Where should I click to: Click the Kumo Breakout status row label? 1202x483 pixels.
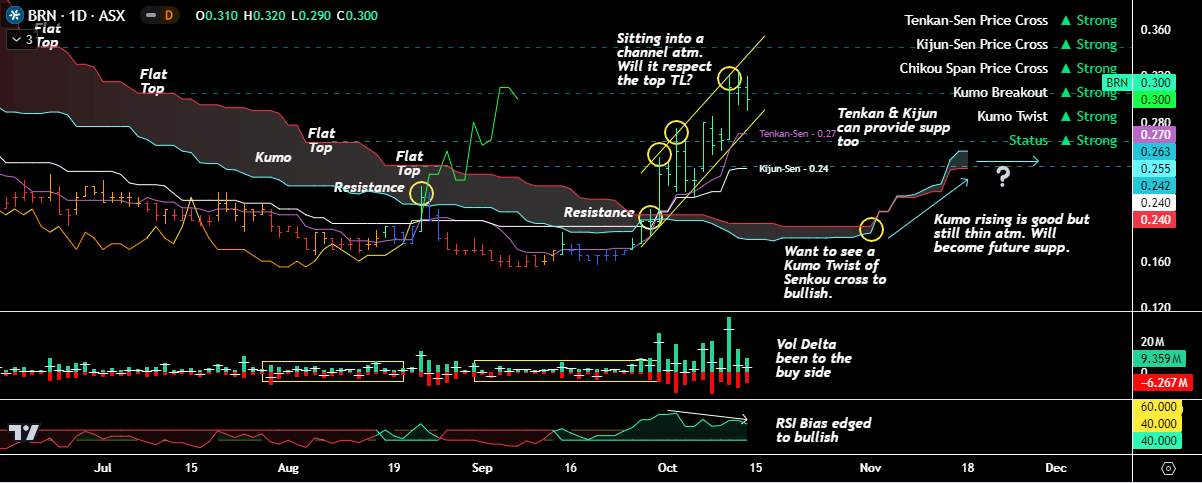click(x=1000, y=93)
